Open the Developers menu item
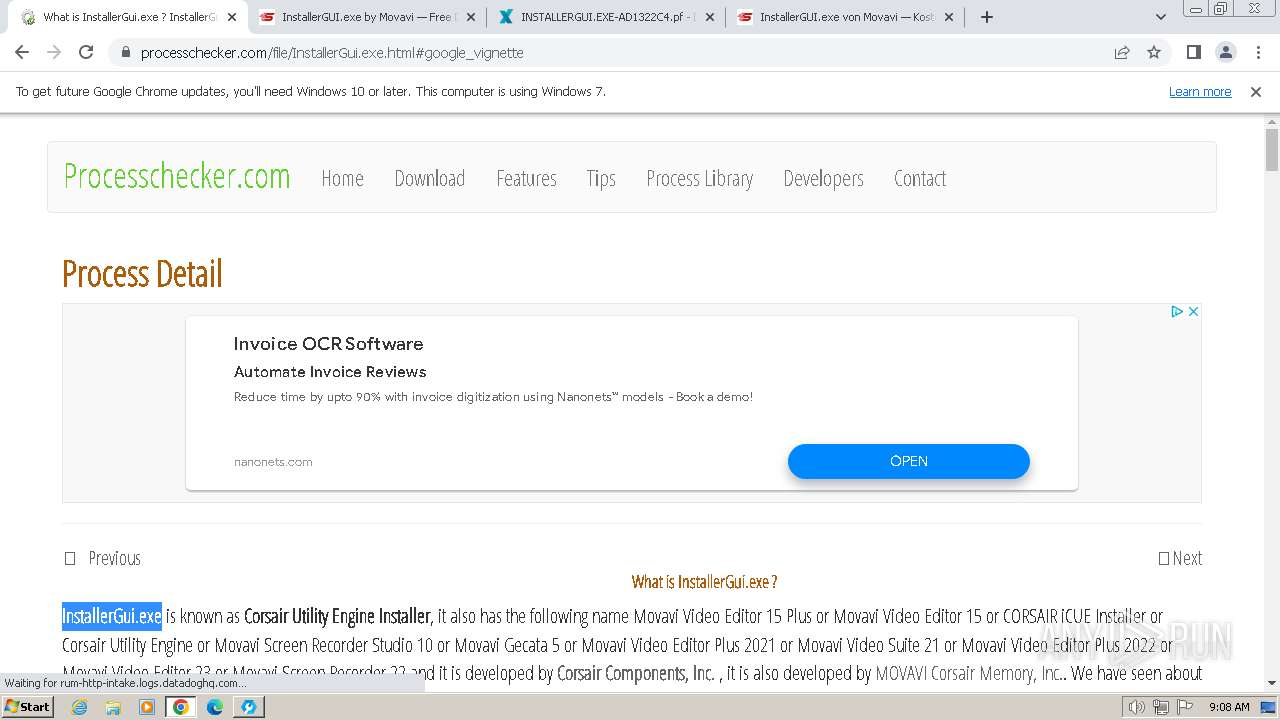Image resolution: width=1280 pixels, height=720 pixels. (823, 178)
